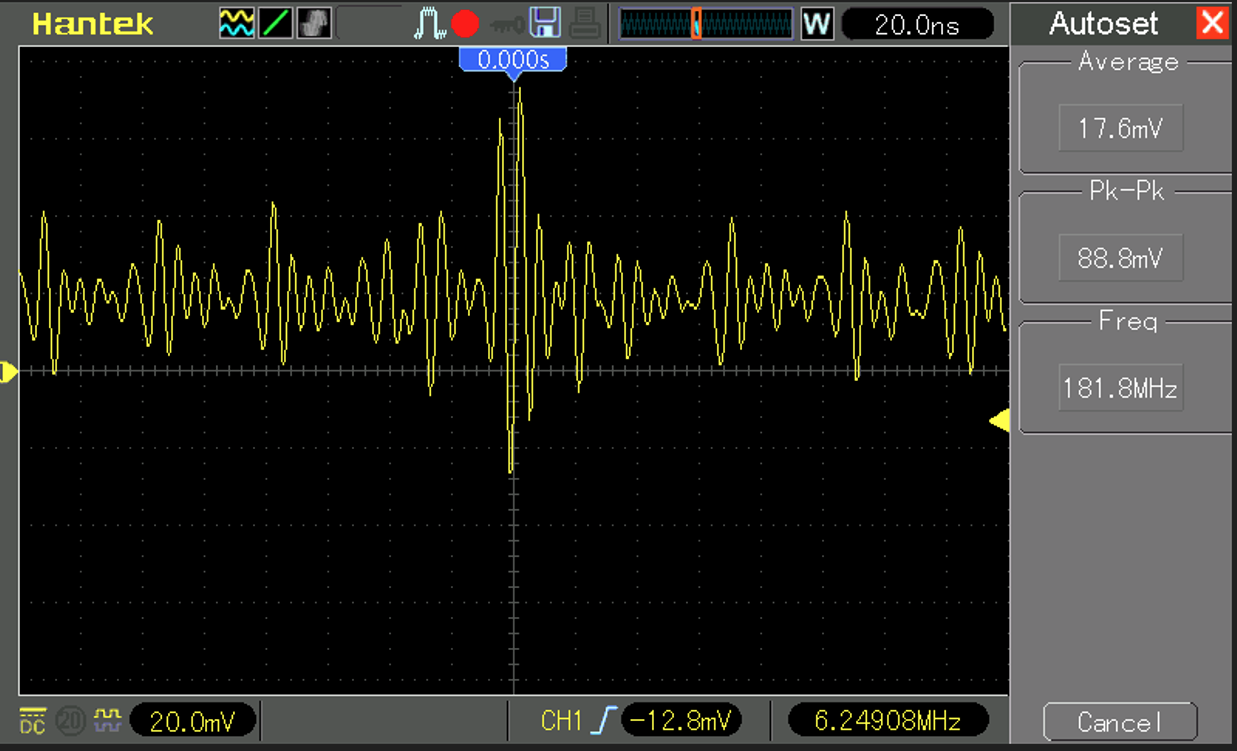Click the green diagonal line icon

click(x=275, y=23)
